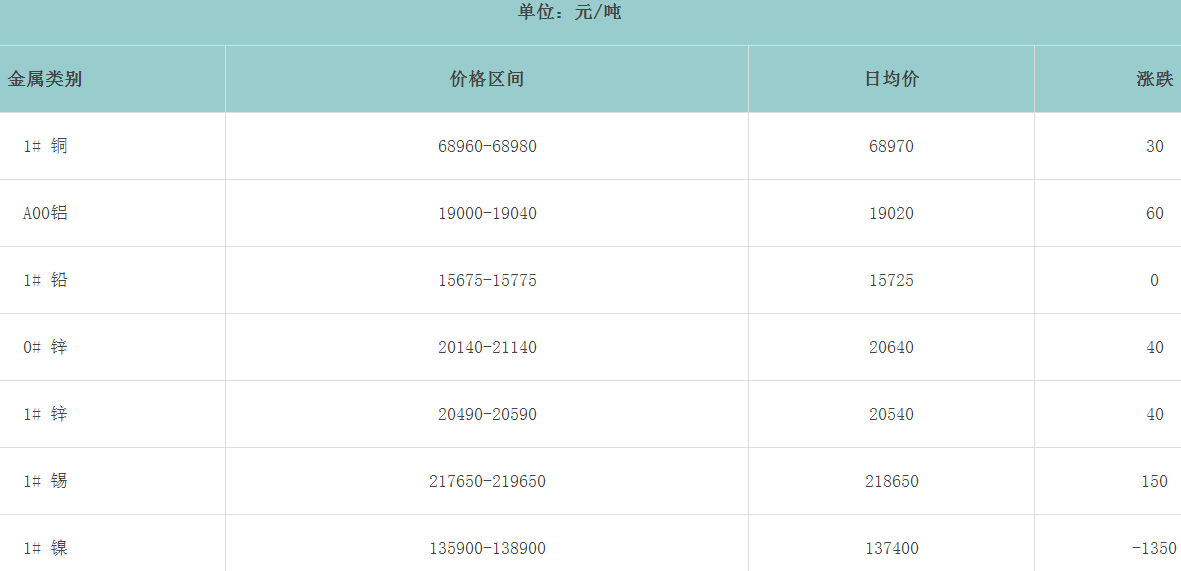Click the 137400 nickel daily average
This screenshot has height=571, width=1181.
pos(891,548)
